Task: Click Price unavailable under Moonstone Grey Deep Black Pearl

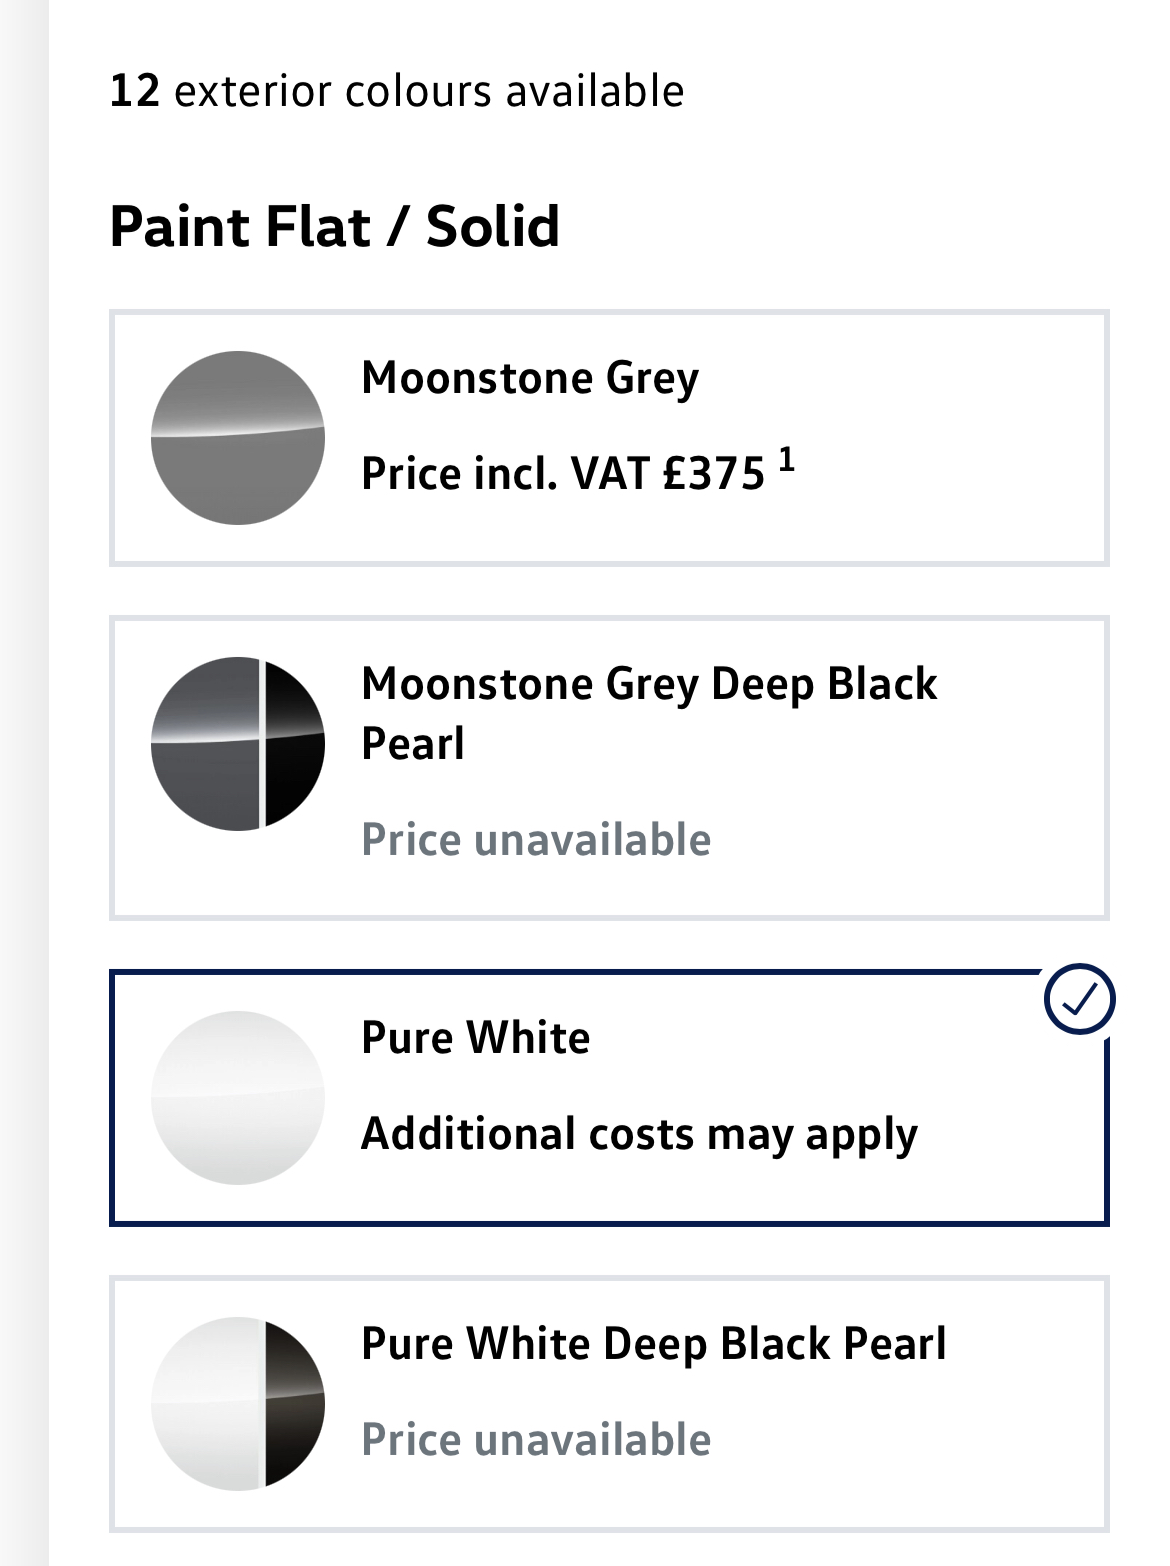Action: 536,840
